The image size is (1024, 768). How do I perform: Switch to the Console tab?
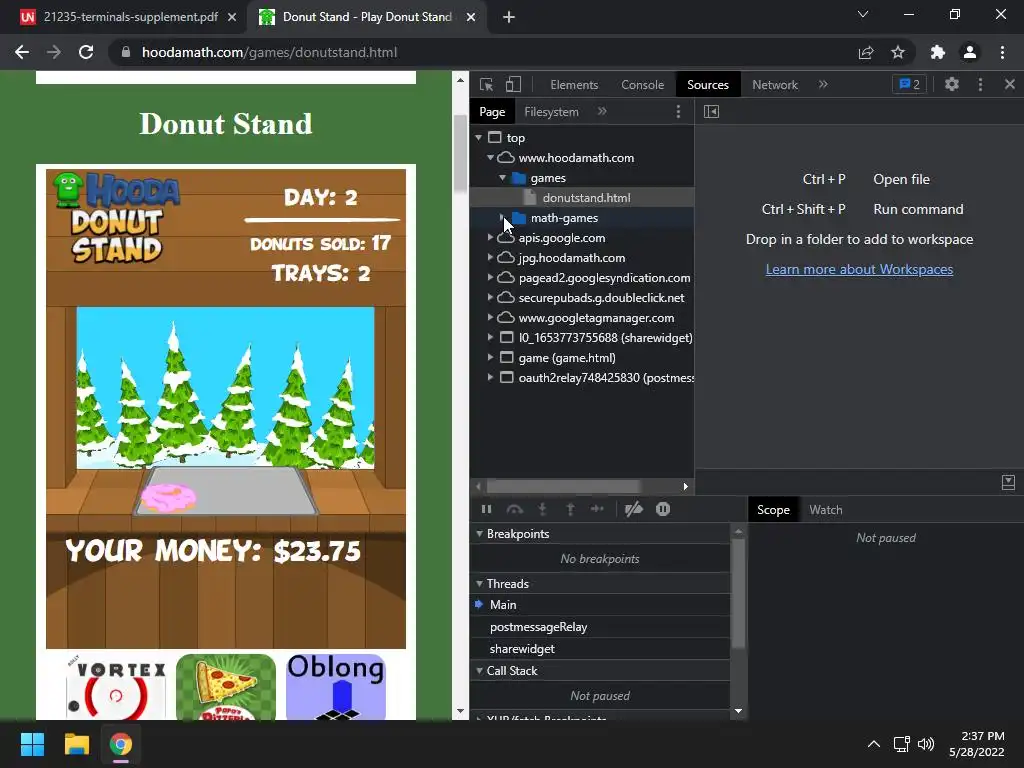point(643,85)
